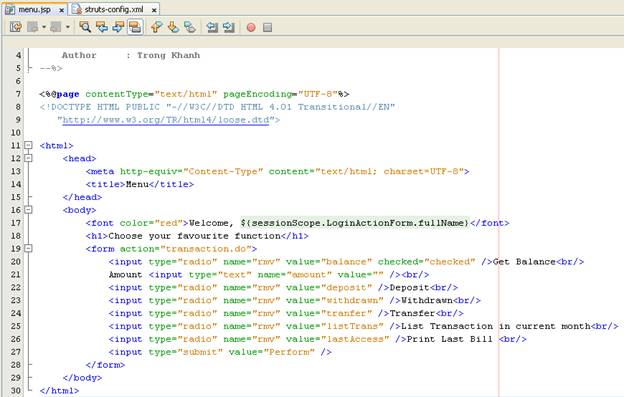Click the JSP file icon on menu.jsp tab
624x397 pixels.
(x=10, y=10)
